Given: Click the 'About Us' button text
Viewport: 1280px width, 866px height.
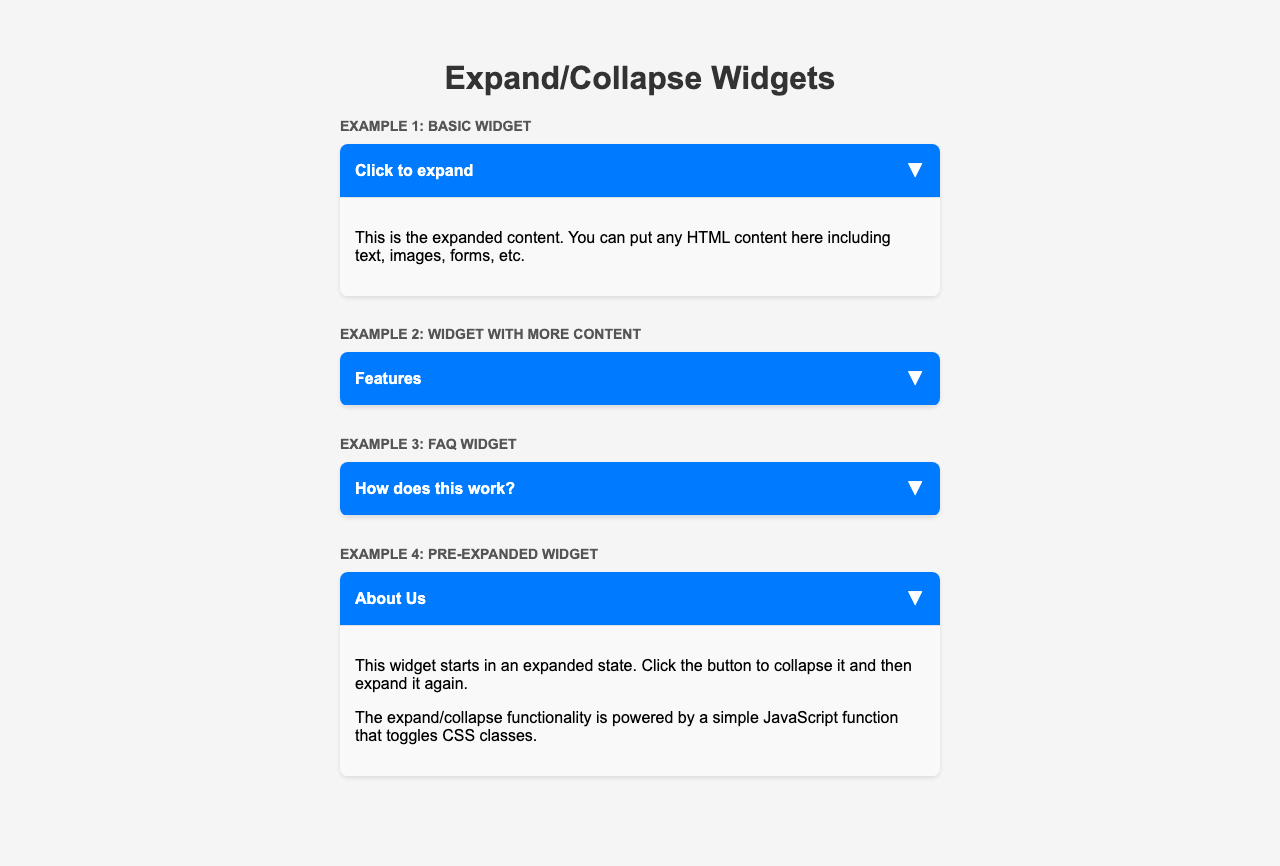Looking at the screenshot, I should tap(390, 598).
